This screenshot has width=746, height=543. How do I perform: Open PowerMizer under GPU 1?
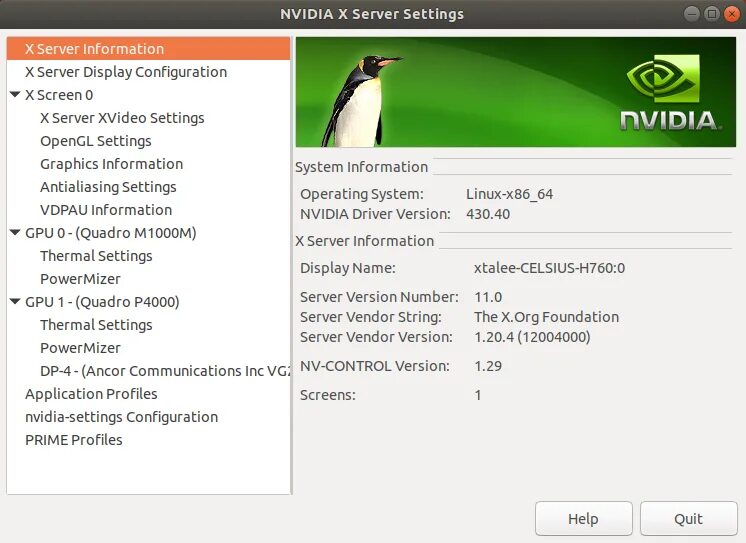pos(80,348)
